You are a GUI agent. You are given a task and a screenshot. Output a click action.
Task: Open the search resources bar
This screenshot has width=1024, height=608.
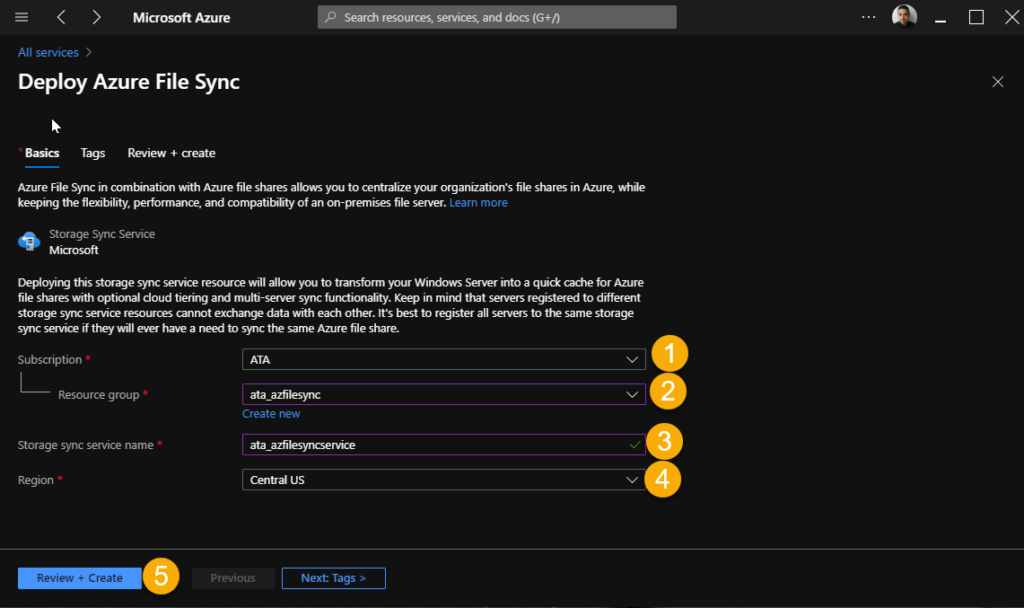coord(496,16)
